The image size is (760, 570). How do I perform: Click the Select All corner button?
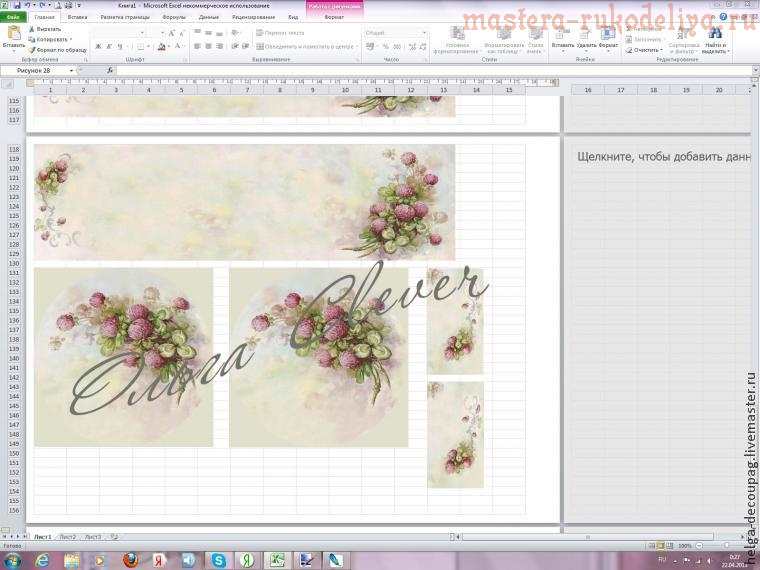coord(8,84)
